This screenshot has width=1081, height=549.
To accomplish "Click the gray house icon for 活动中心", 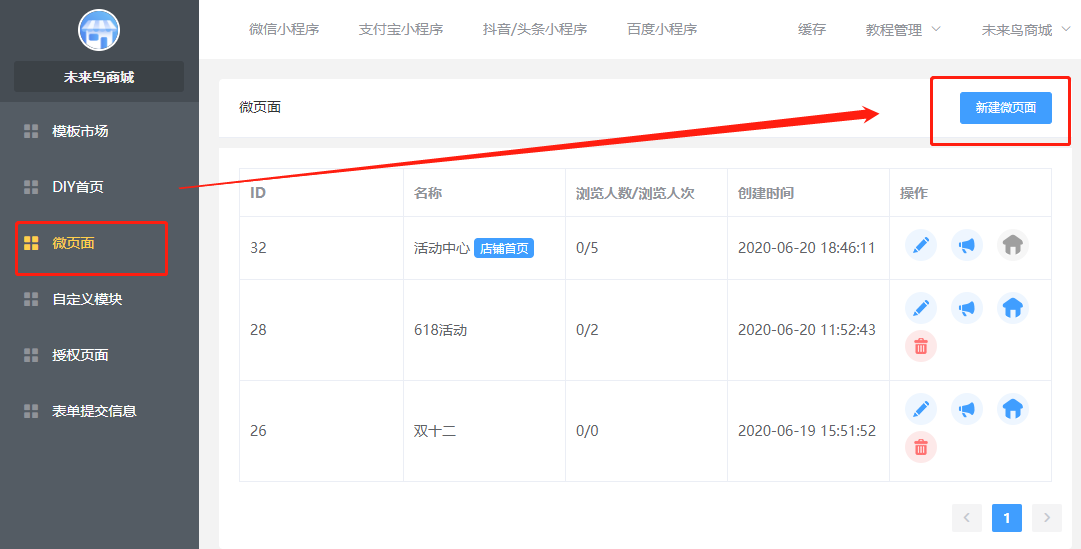I will pos(1012,246).
